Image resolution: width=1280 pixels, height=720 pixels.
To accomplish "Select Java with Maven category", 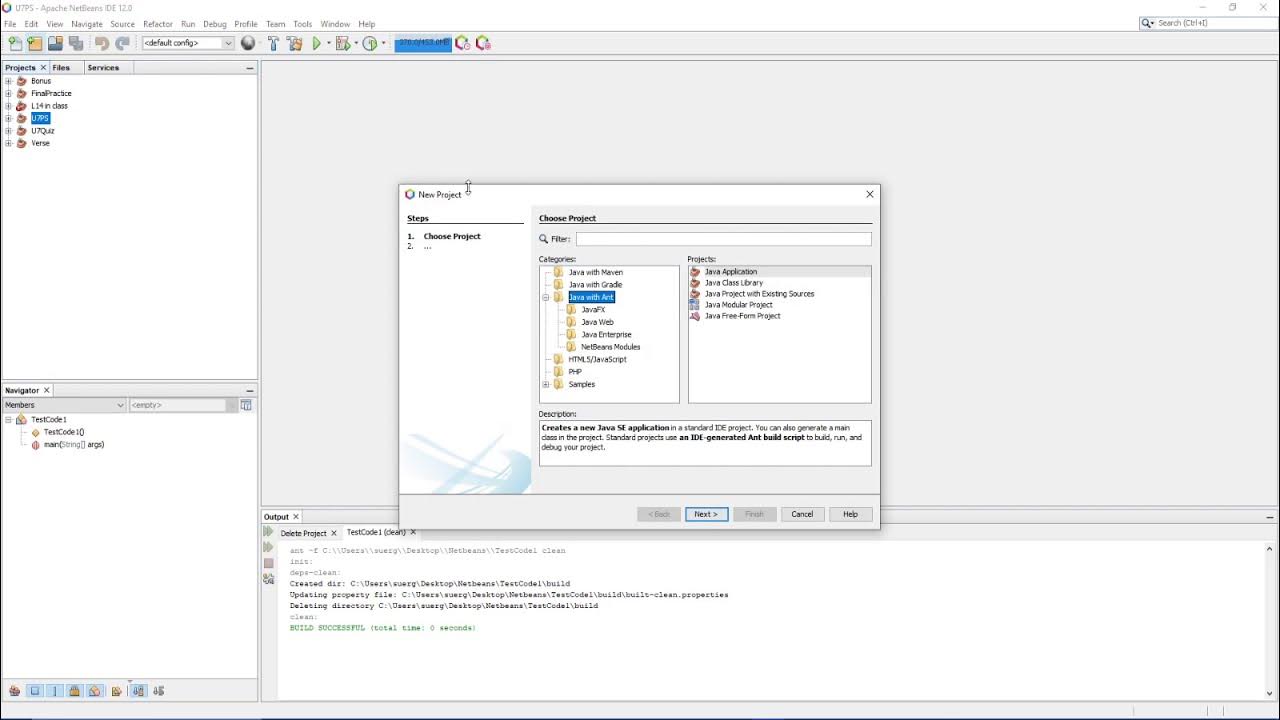I will click(595, 272).
